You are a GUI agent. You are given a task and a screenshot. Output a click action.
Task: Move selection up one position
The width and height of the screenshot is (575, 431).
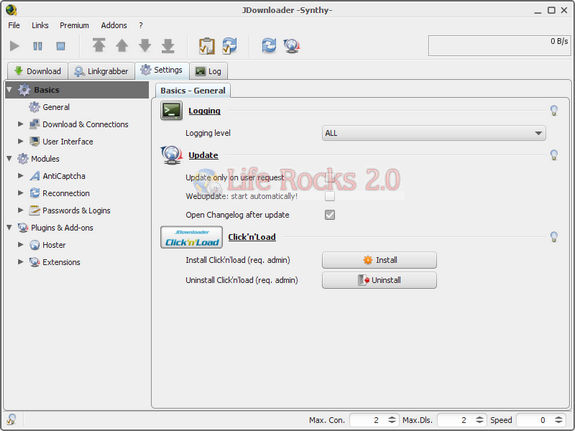point(122,45)
